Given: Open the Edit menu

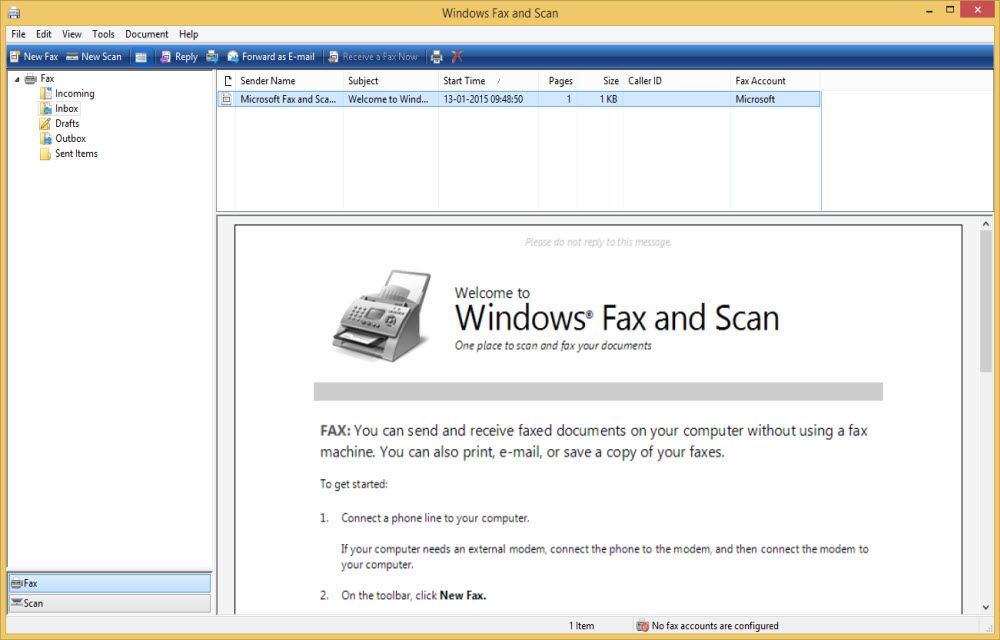Looking at the screenshot, I should tap(43, 34).
